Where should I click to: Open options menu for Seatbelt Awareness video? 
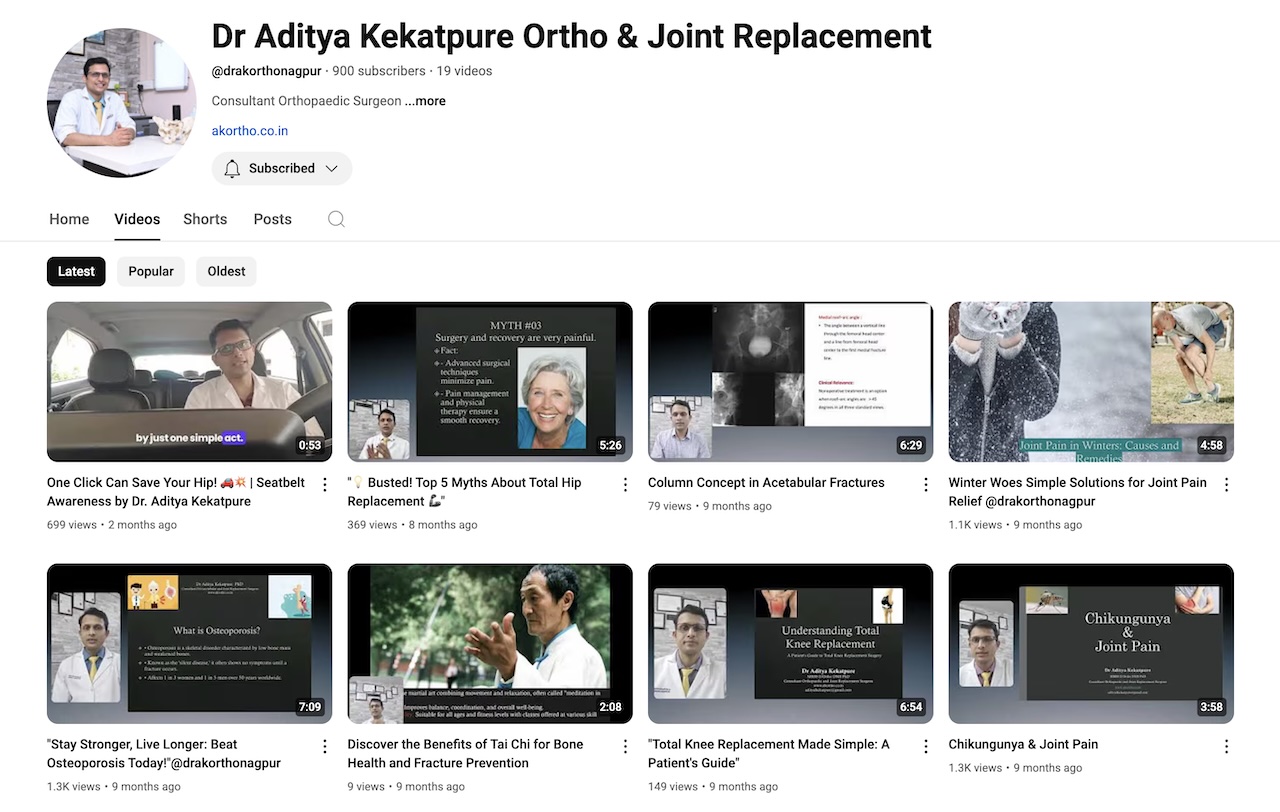pyautogui.click(x=324, y=485)
